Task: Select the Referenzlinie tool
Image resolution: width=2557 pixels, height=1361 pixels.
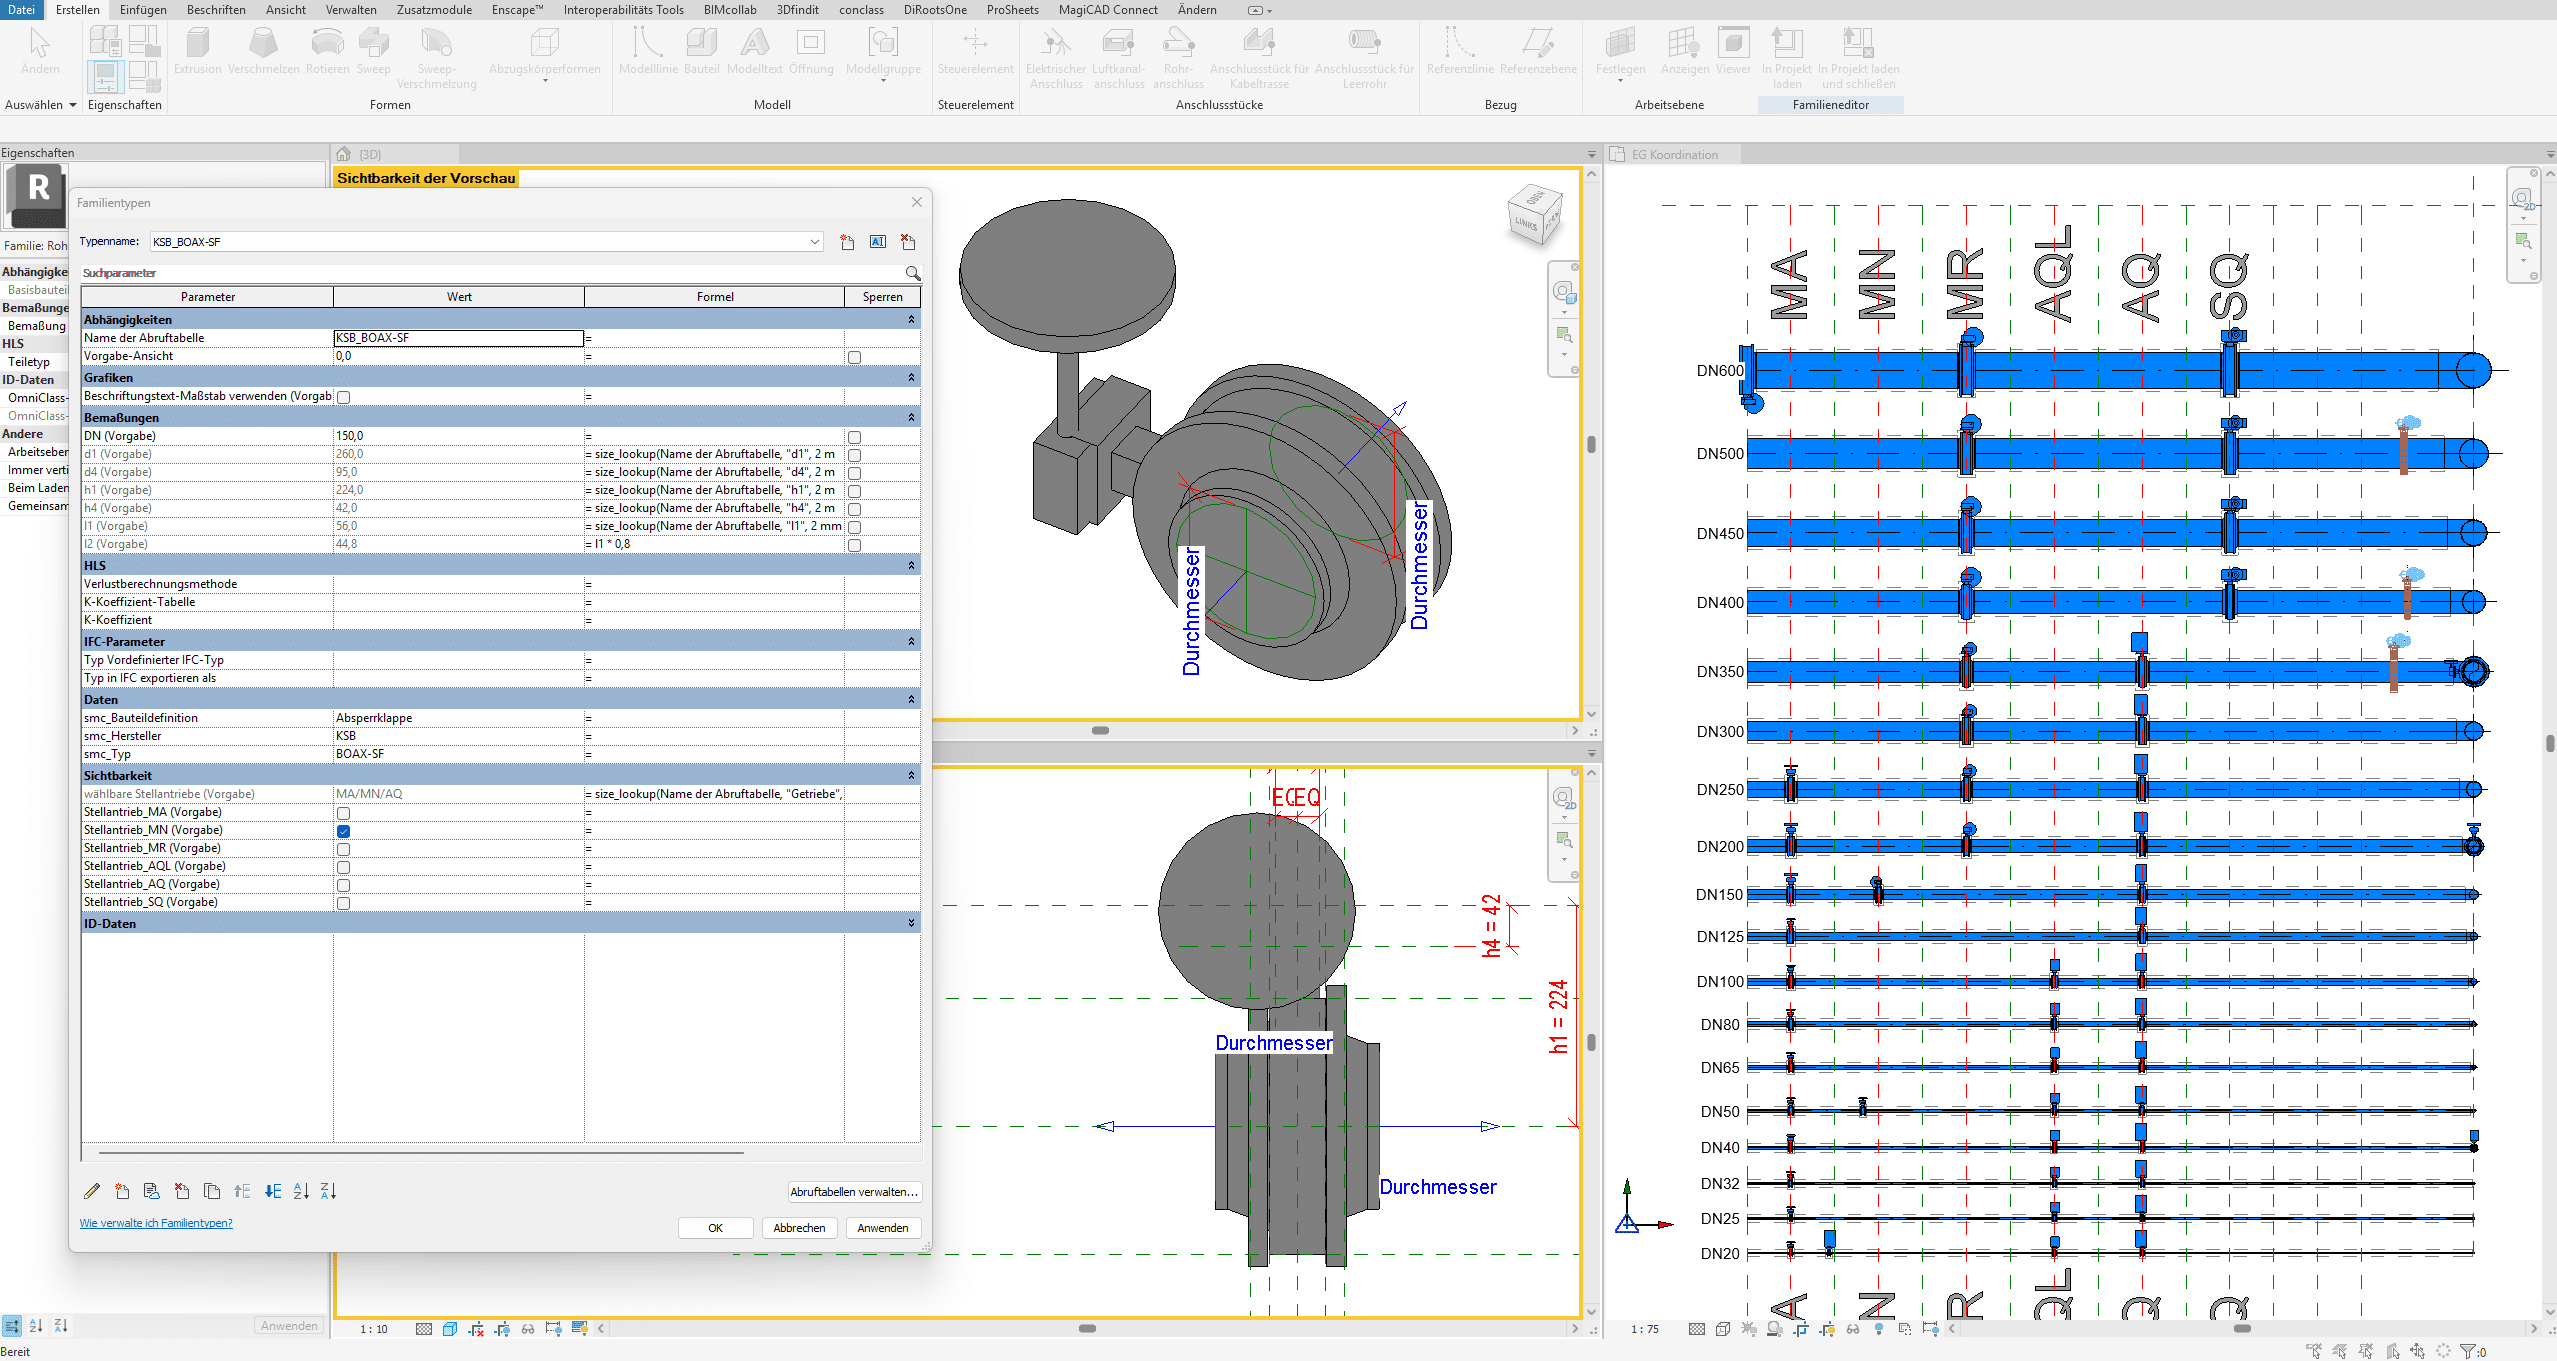Action: 1460,50
